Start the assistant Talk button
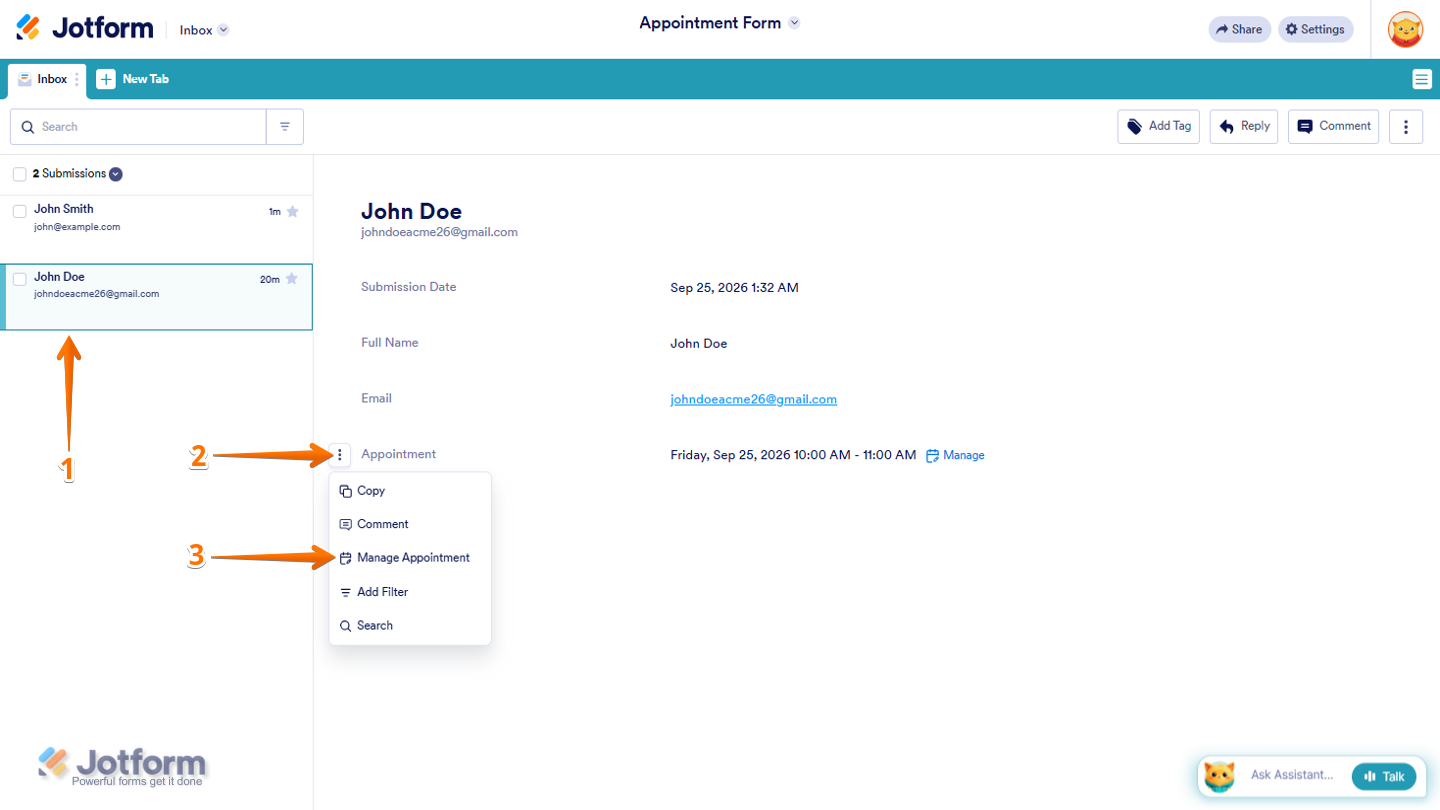This screenshot has width=1440, height=810. point(1384,776)
